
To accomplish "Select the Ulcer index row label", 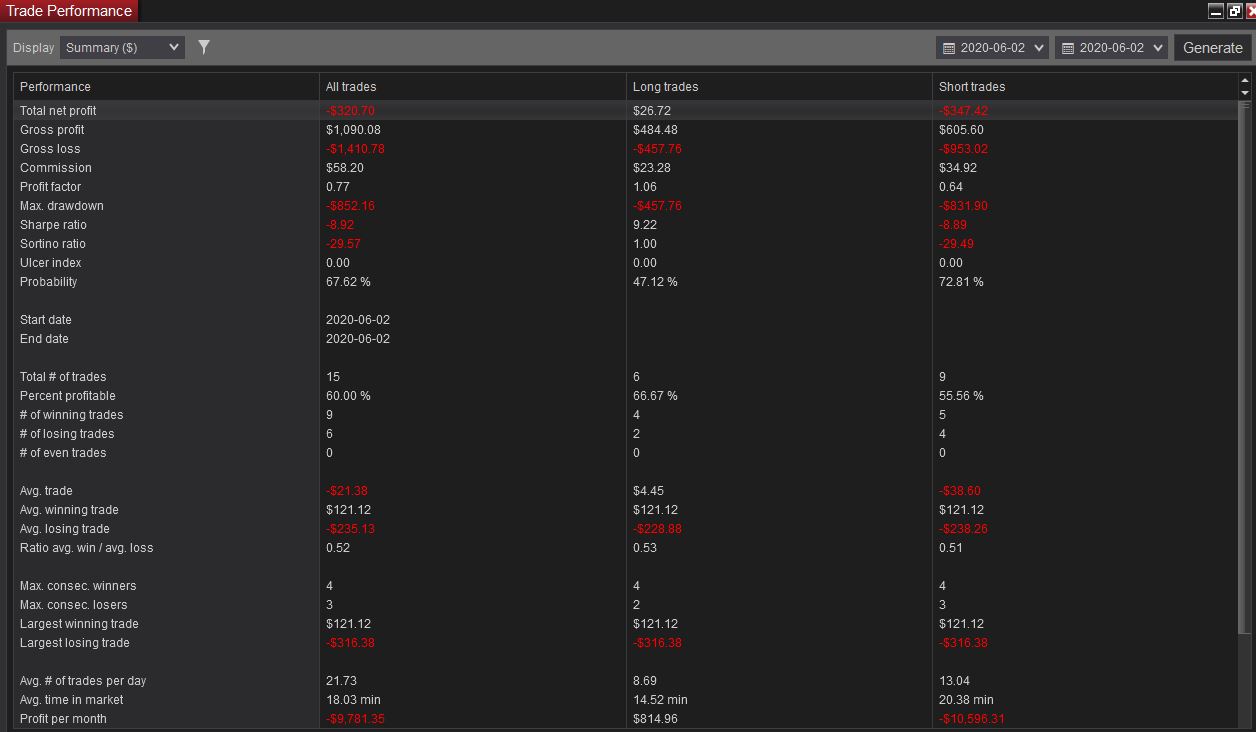I will (51, 263).
